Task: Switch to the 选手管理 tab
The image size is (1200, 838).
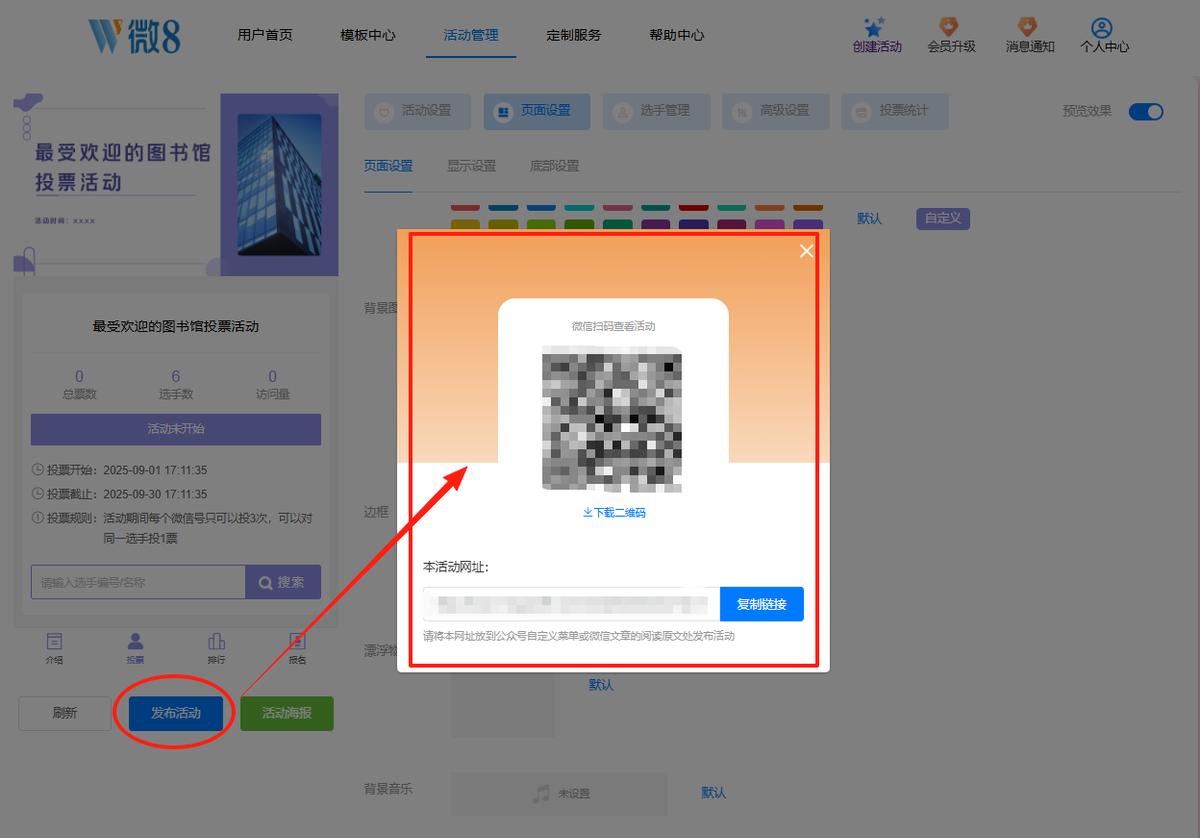Action: point(656,111)
